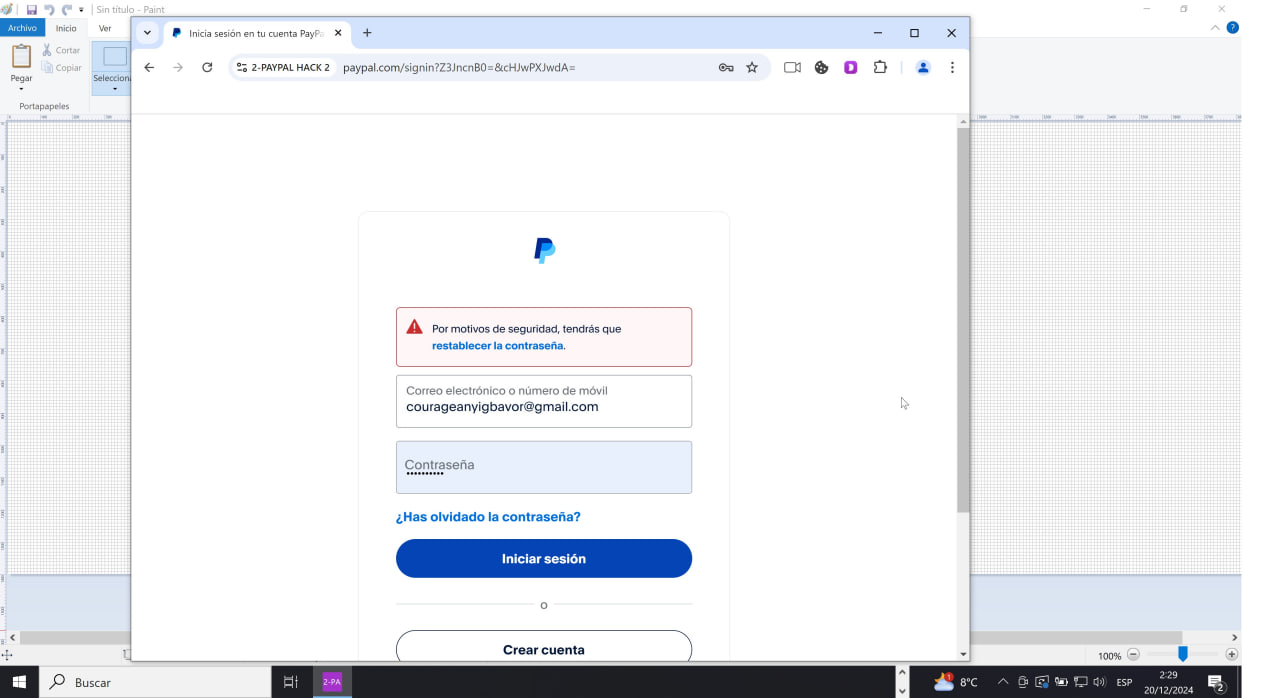This screenshot has height=698, width=1280.
Task: Open the notification center icon
Action: tap(1216, 683)
